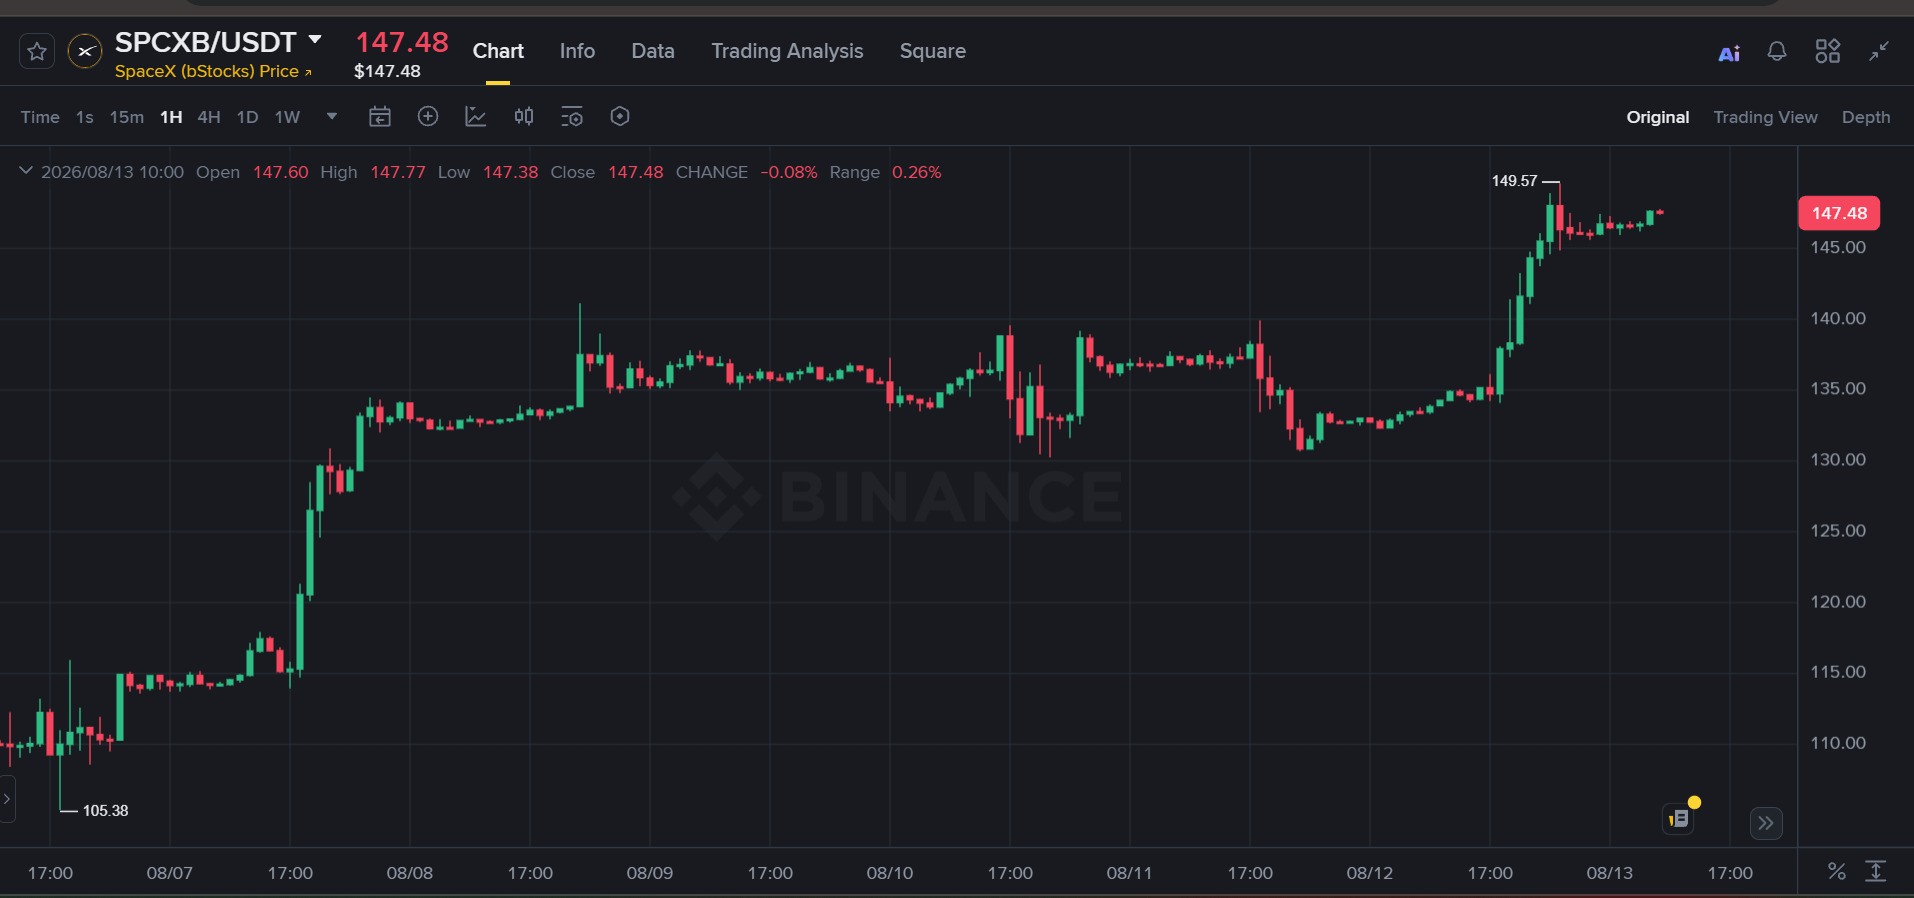Expand more time intervals dropdown arrow
The width and height of the screenshot is (1914, 898).
(332, 116)
